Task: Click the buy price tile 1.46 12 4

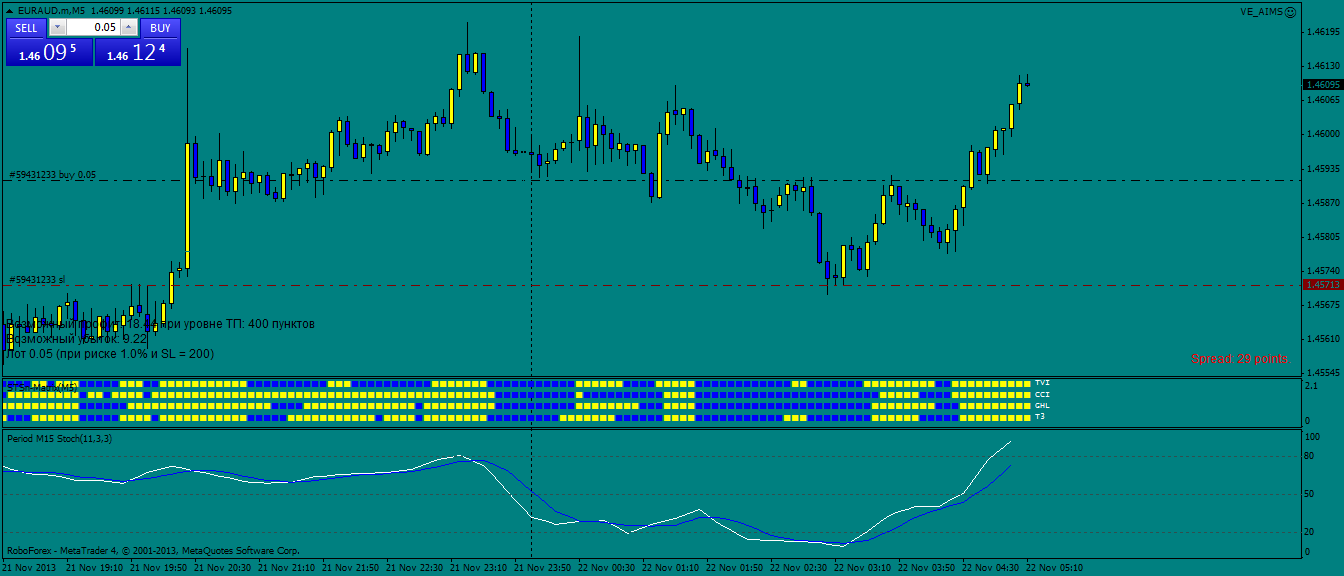Action: tap(138, 53)
